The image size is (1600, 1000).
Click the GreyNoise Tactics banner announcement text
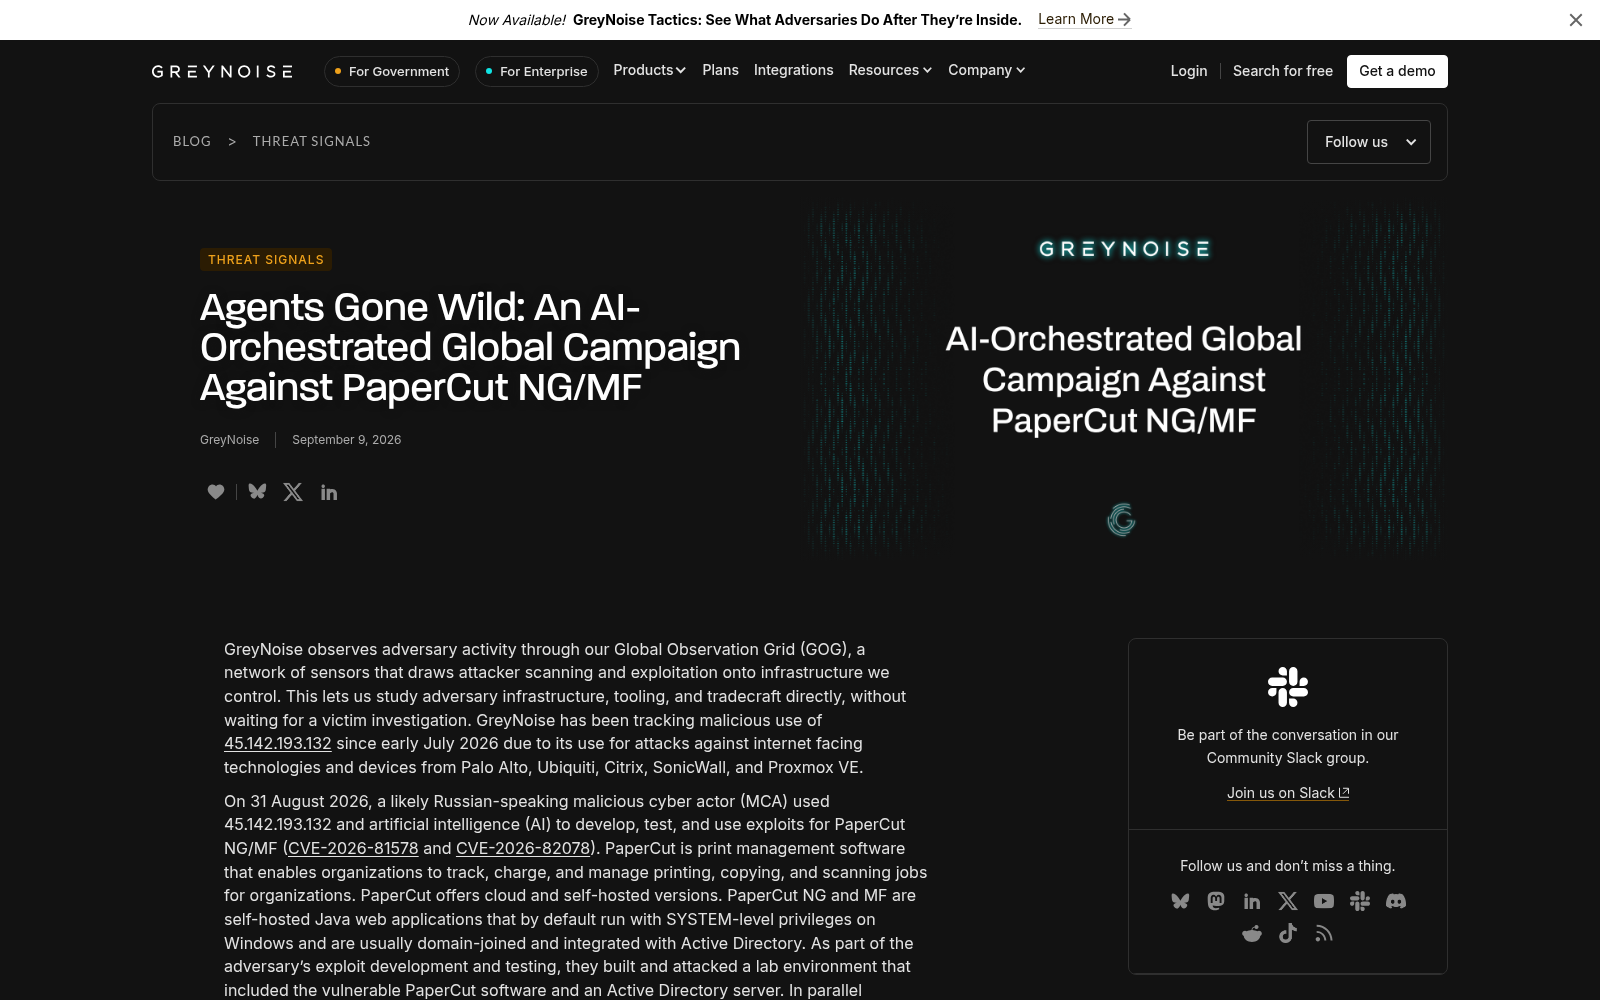click(797, 20)
